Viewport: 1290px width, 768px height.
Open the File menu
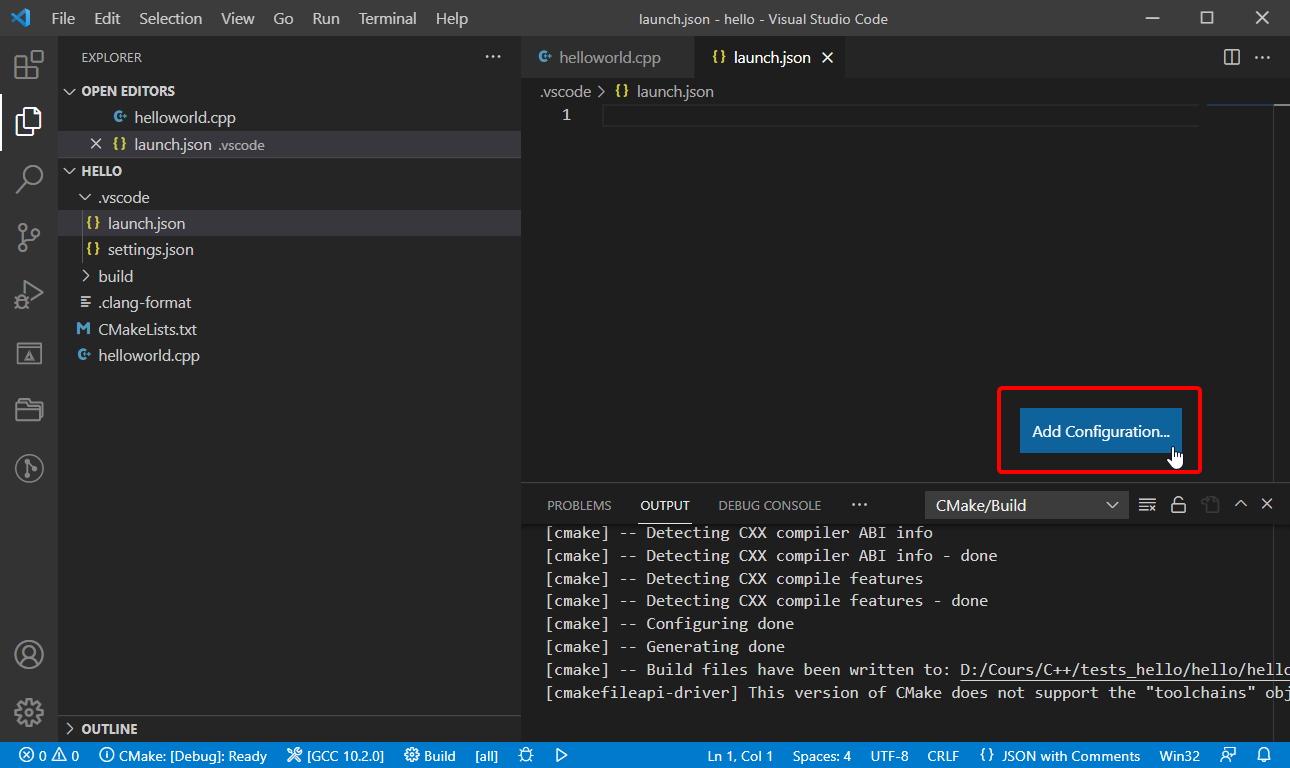(63, 18)
